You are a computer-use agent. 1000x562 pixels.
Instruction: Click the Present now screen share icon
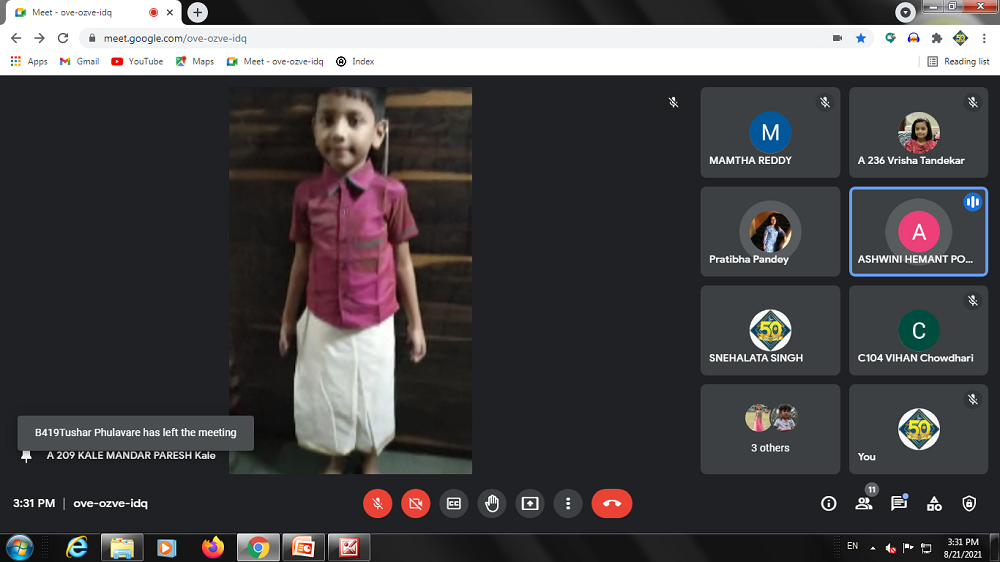click(x=530, y=503)
